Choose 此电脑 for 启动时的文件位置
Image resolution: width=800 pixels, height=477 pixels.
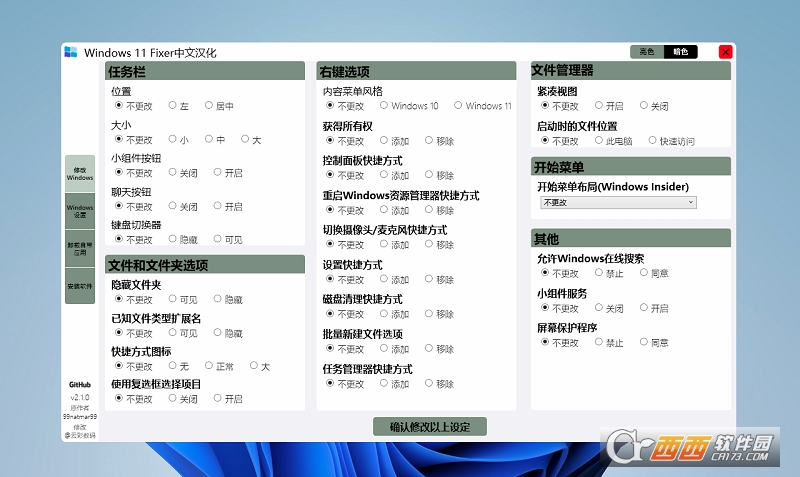(x=599, y=141)
